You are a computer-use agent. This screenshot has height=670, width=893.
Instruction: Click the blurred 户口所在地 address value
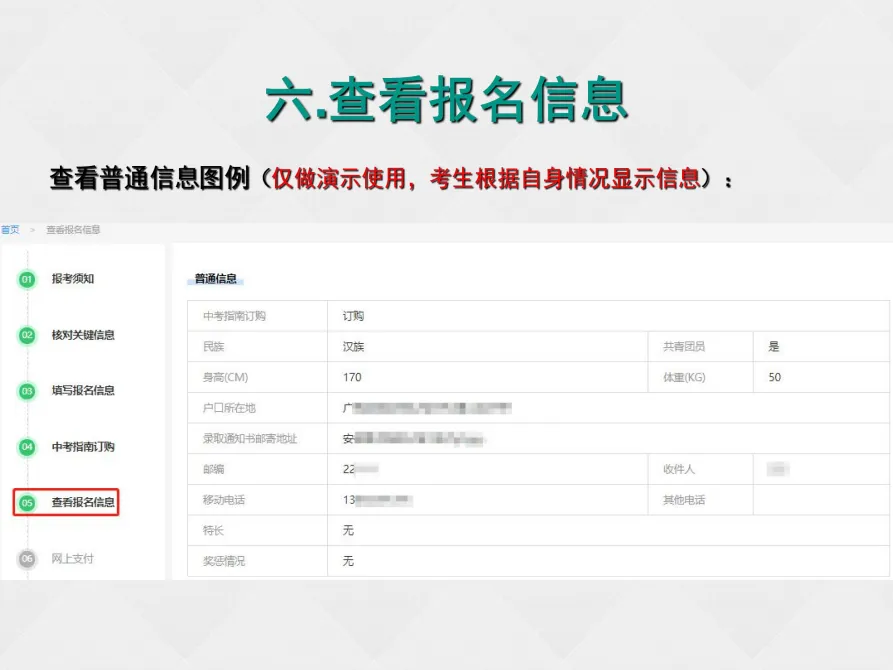point(427,408)
